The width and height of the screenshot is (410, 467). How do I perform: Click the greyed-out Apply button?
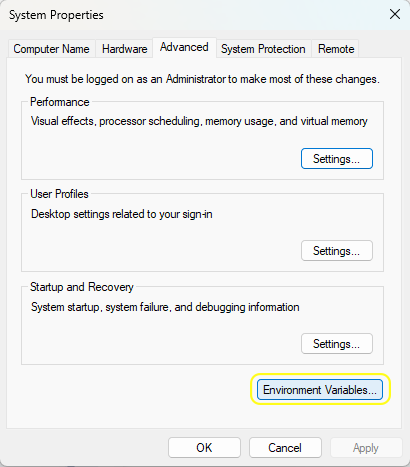(x=366, y=448)
